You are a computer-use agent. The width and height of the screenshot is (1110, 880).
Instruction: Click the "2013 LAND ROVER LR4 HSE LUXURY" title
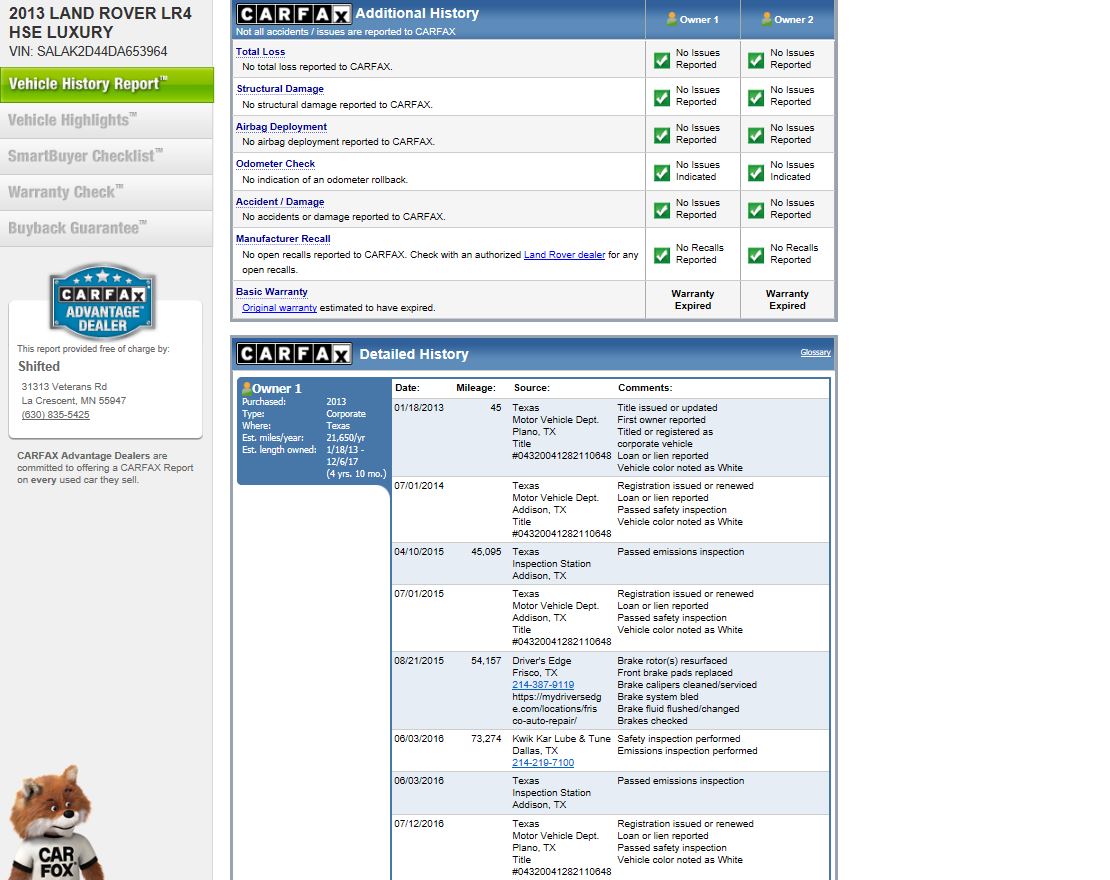click(x=100, y=23)
